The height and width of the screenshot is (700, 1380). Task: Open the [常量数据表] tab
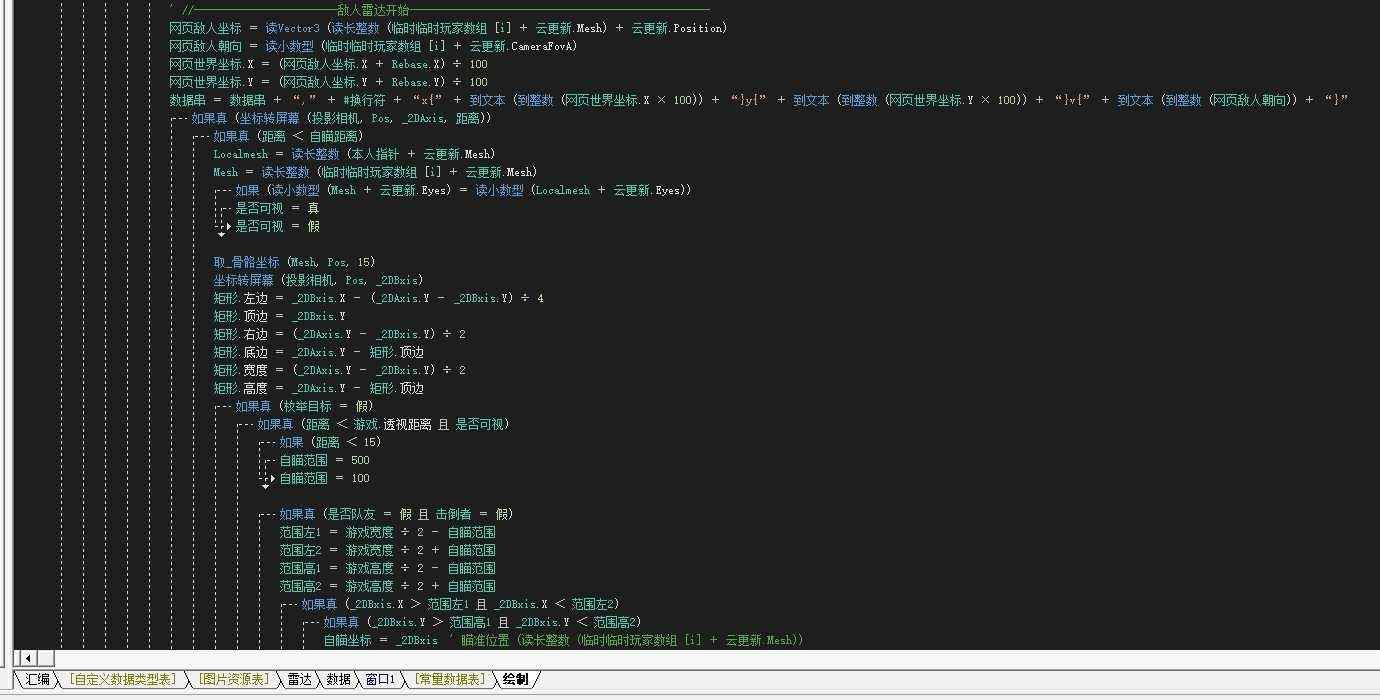(449, 680)
